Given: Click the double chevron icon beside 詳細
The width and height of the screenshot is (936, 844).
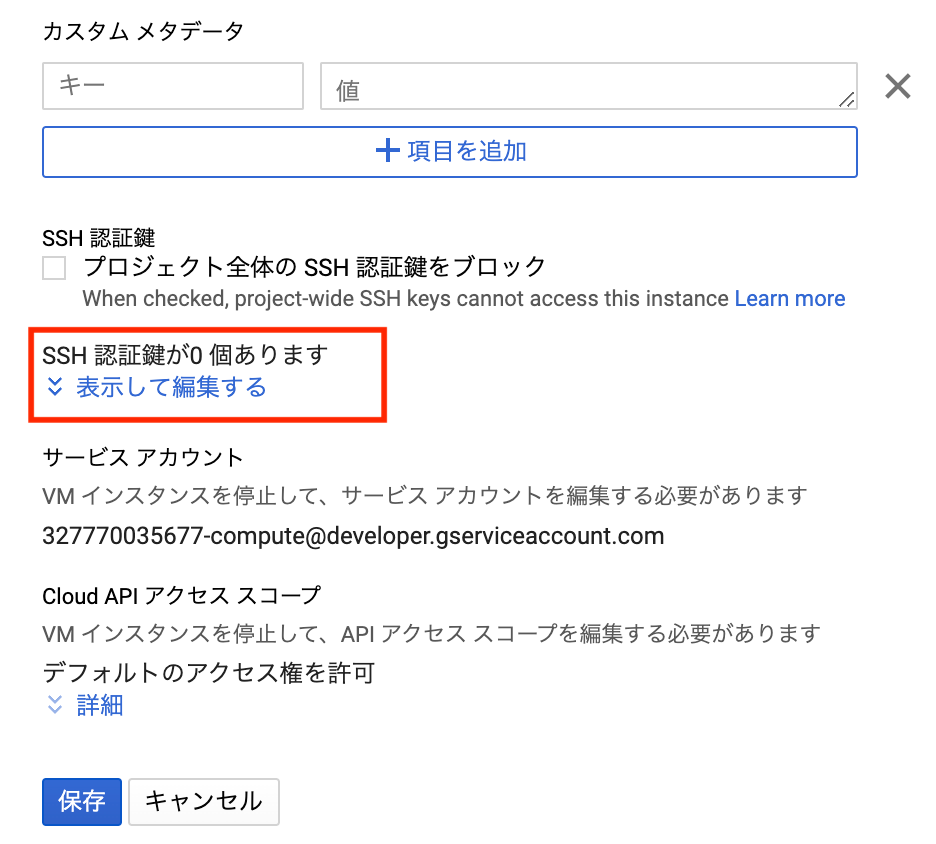Looking at the screenshot, I should (55, 705).
